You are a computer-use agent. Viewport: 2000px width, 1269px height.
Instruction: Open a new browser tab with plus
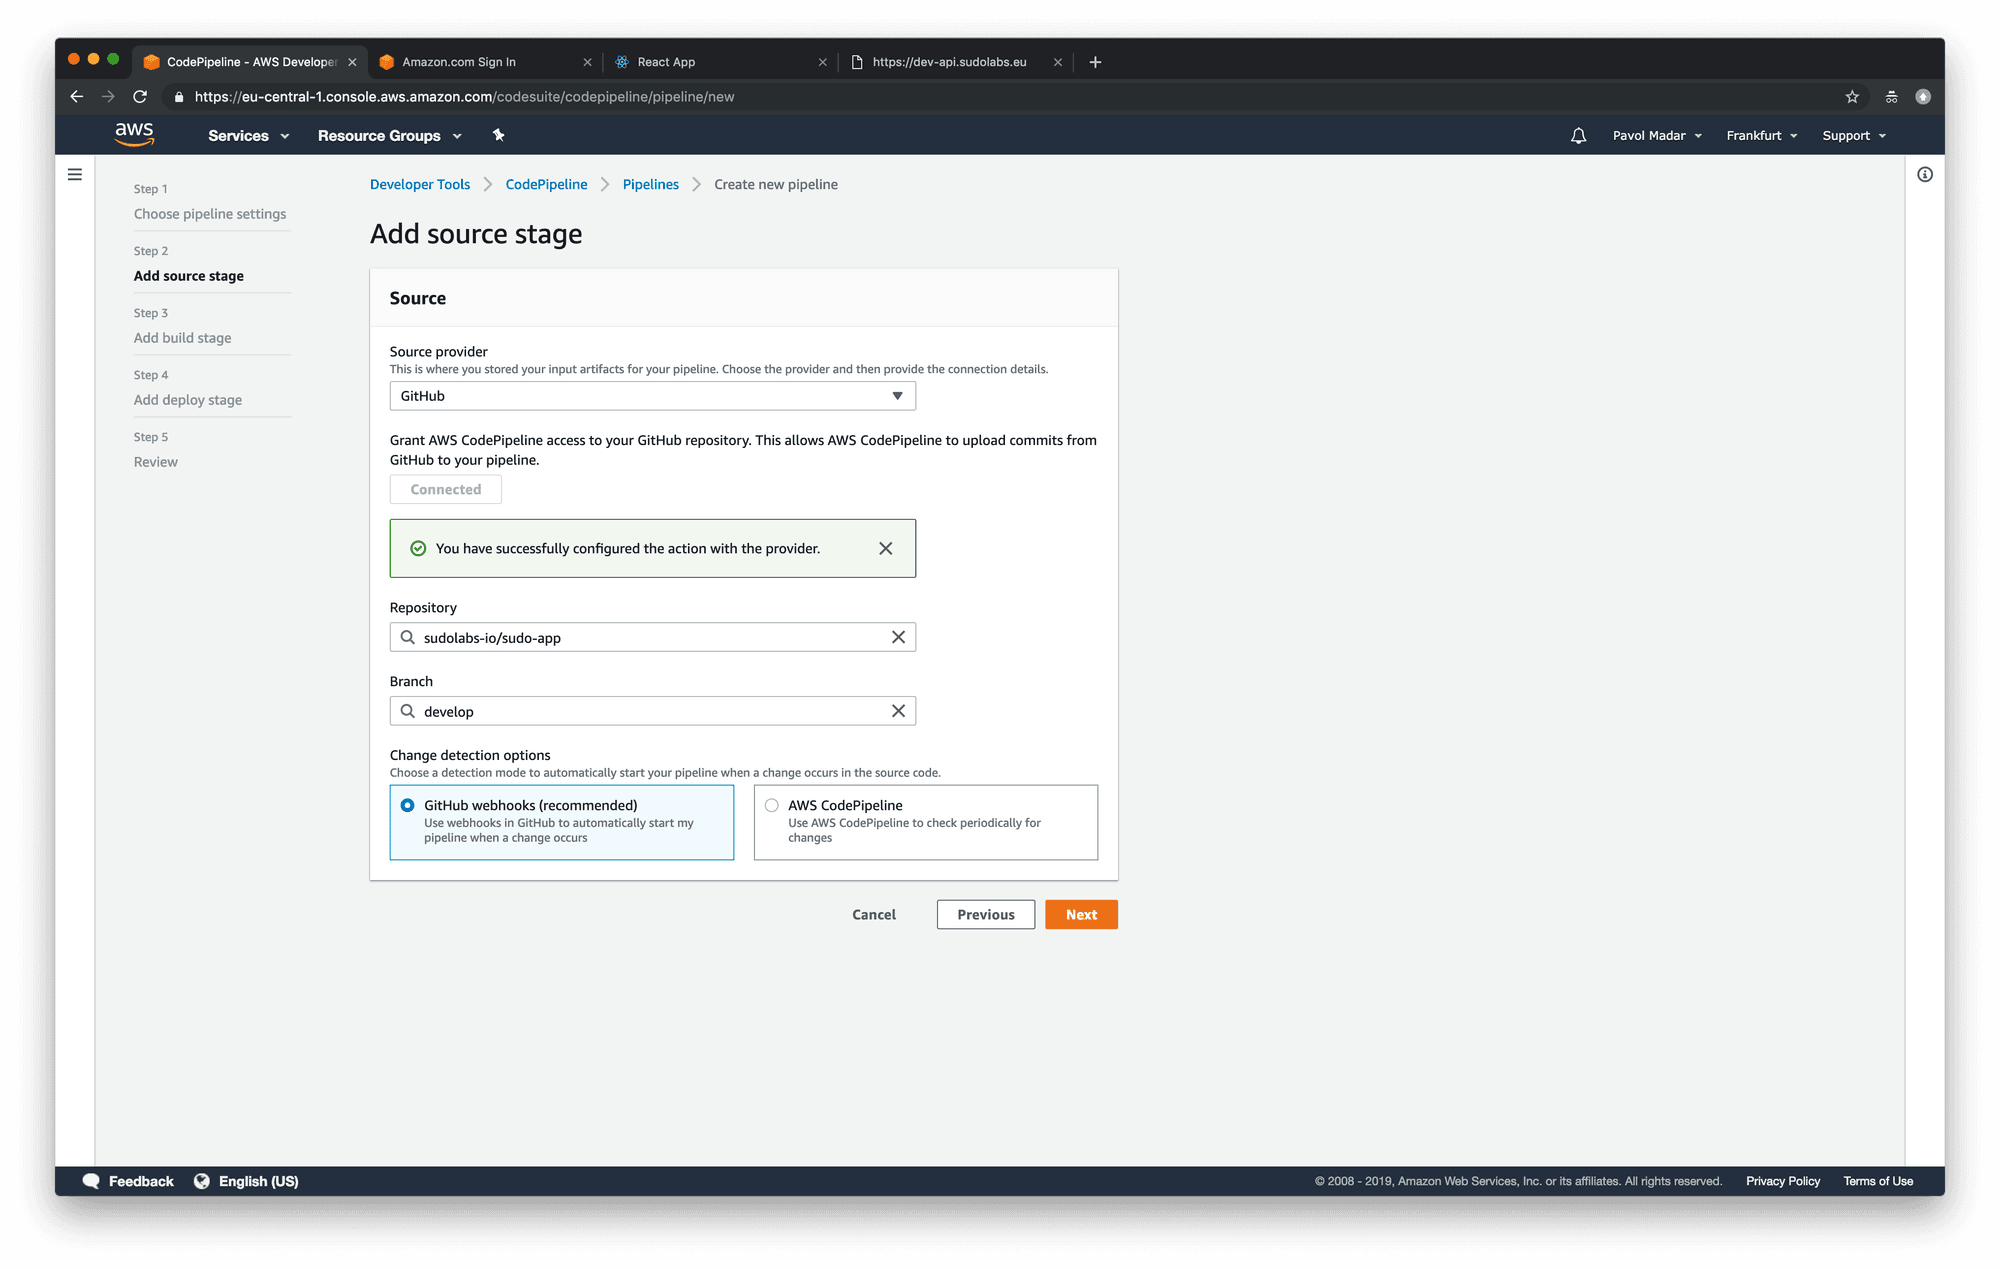[1095, 62]
